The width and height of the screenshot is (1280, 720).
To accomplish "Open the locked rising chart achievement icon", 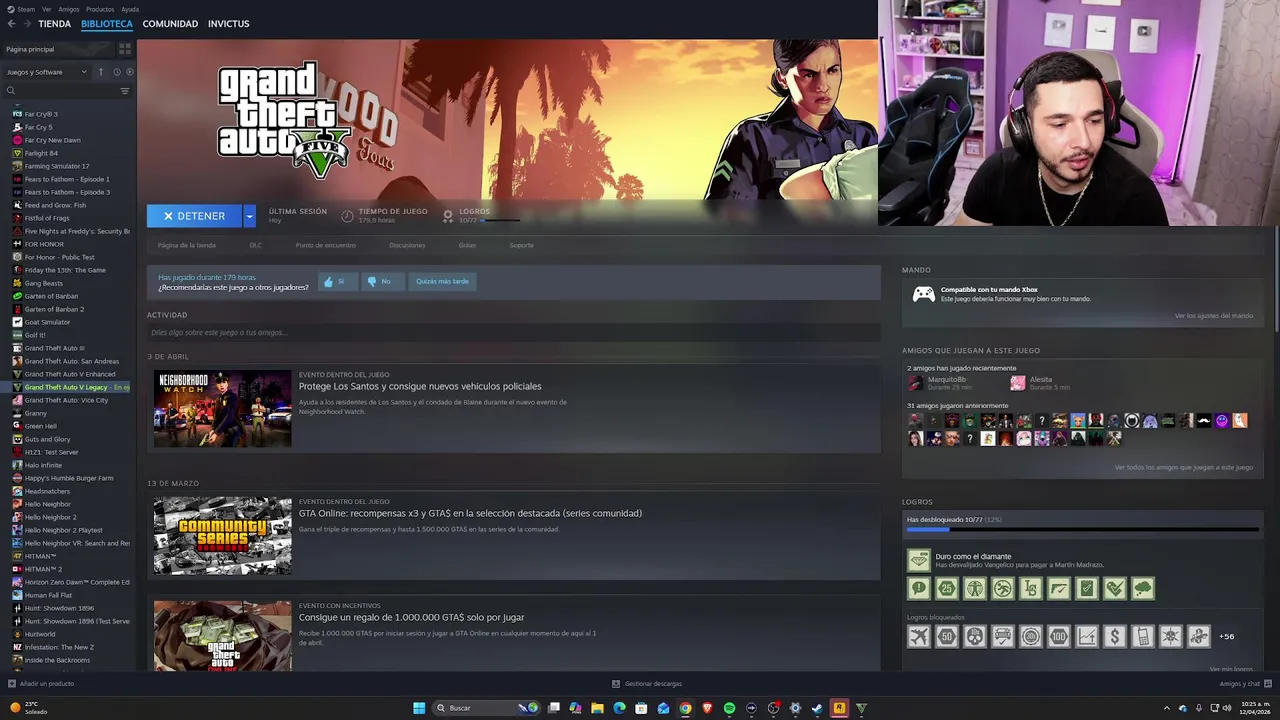I will pyautogui.click(x=1086, y=636).
